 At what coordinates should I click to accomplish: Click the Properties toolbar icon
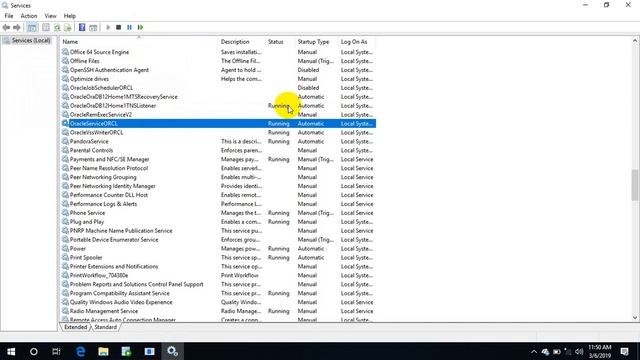click(x=46, y=27)
